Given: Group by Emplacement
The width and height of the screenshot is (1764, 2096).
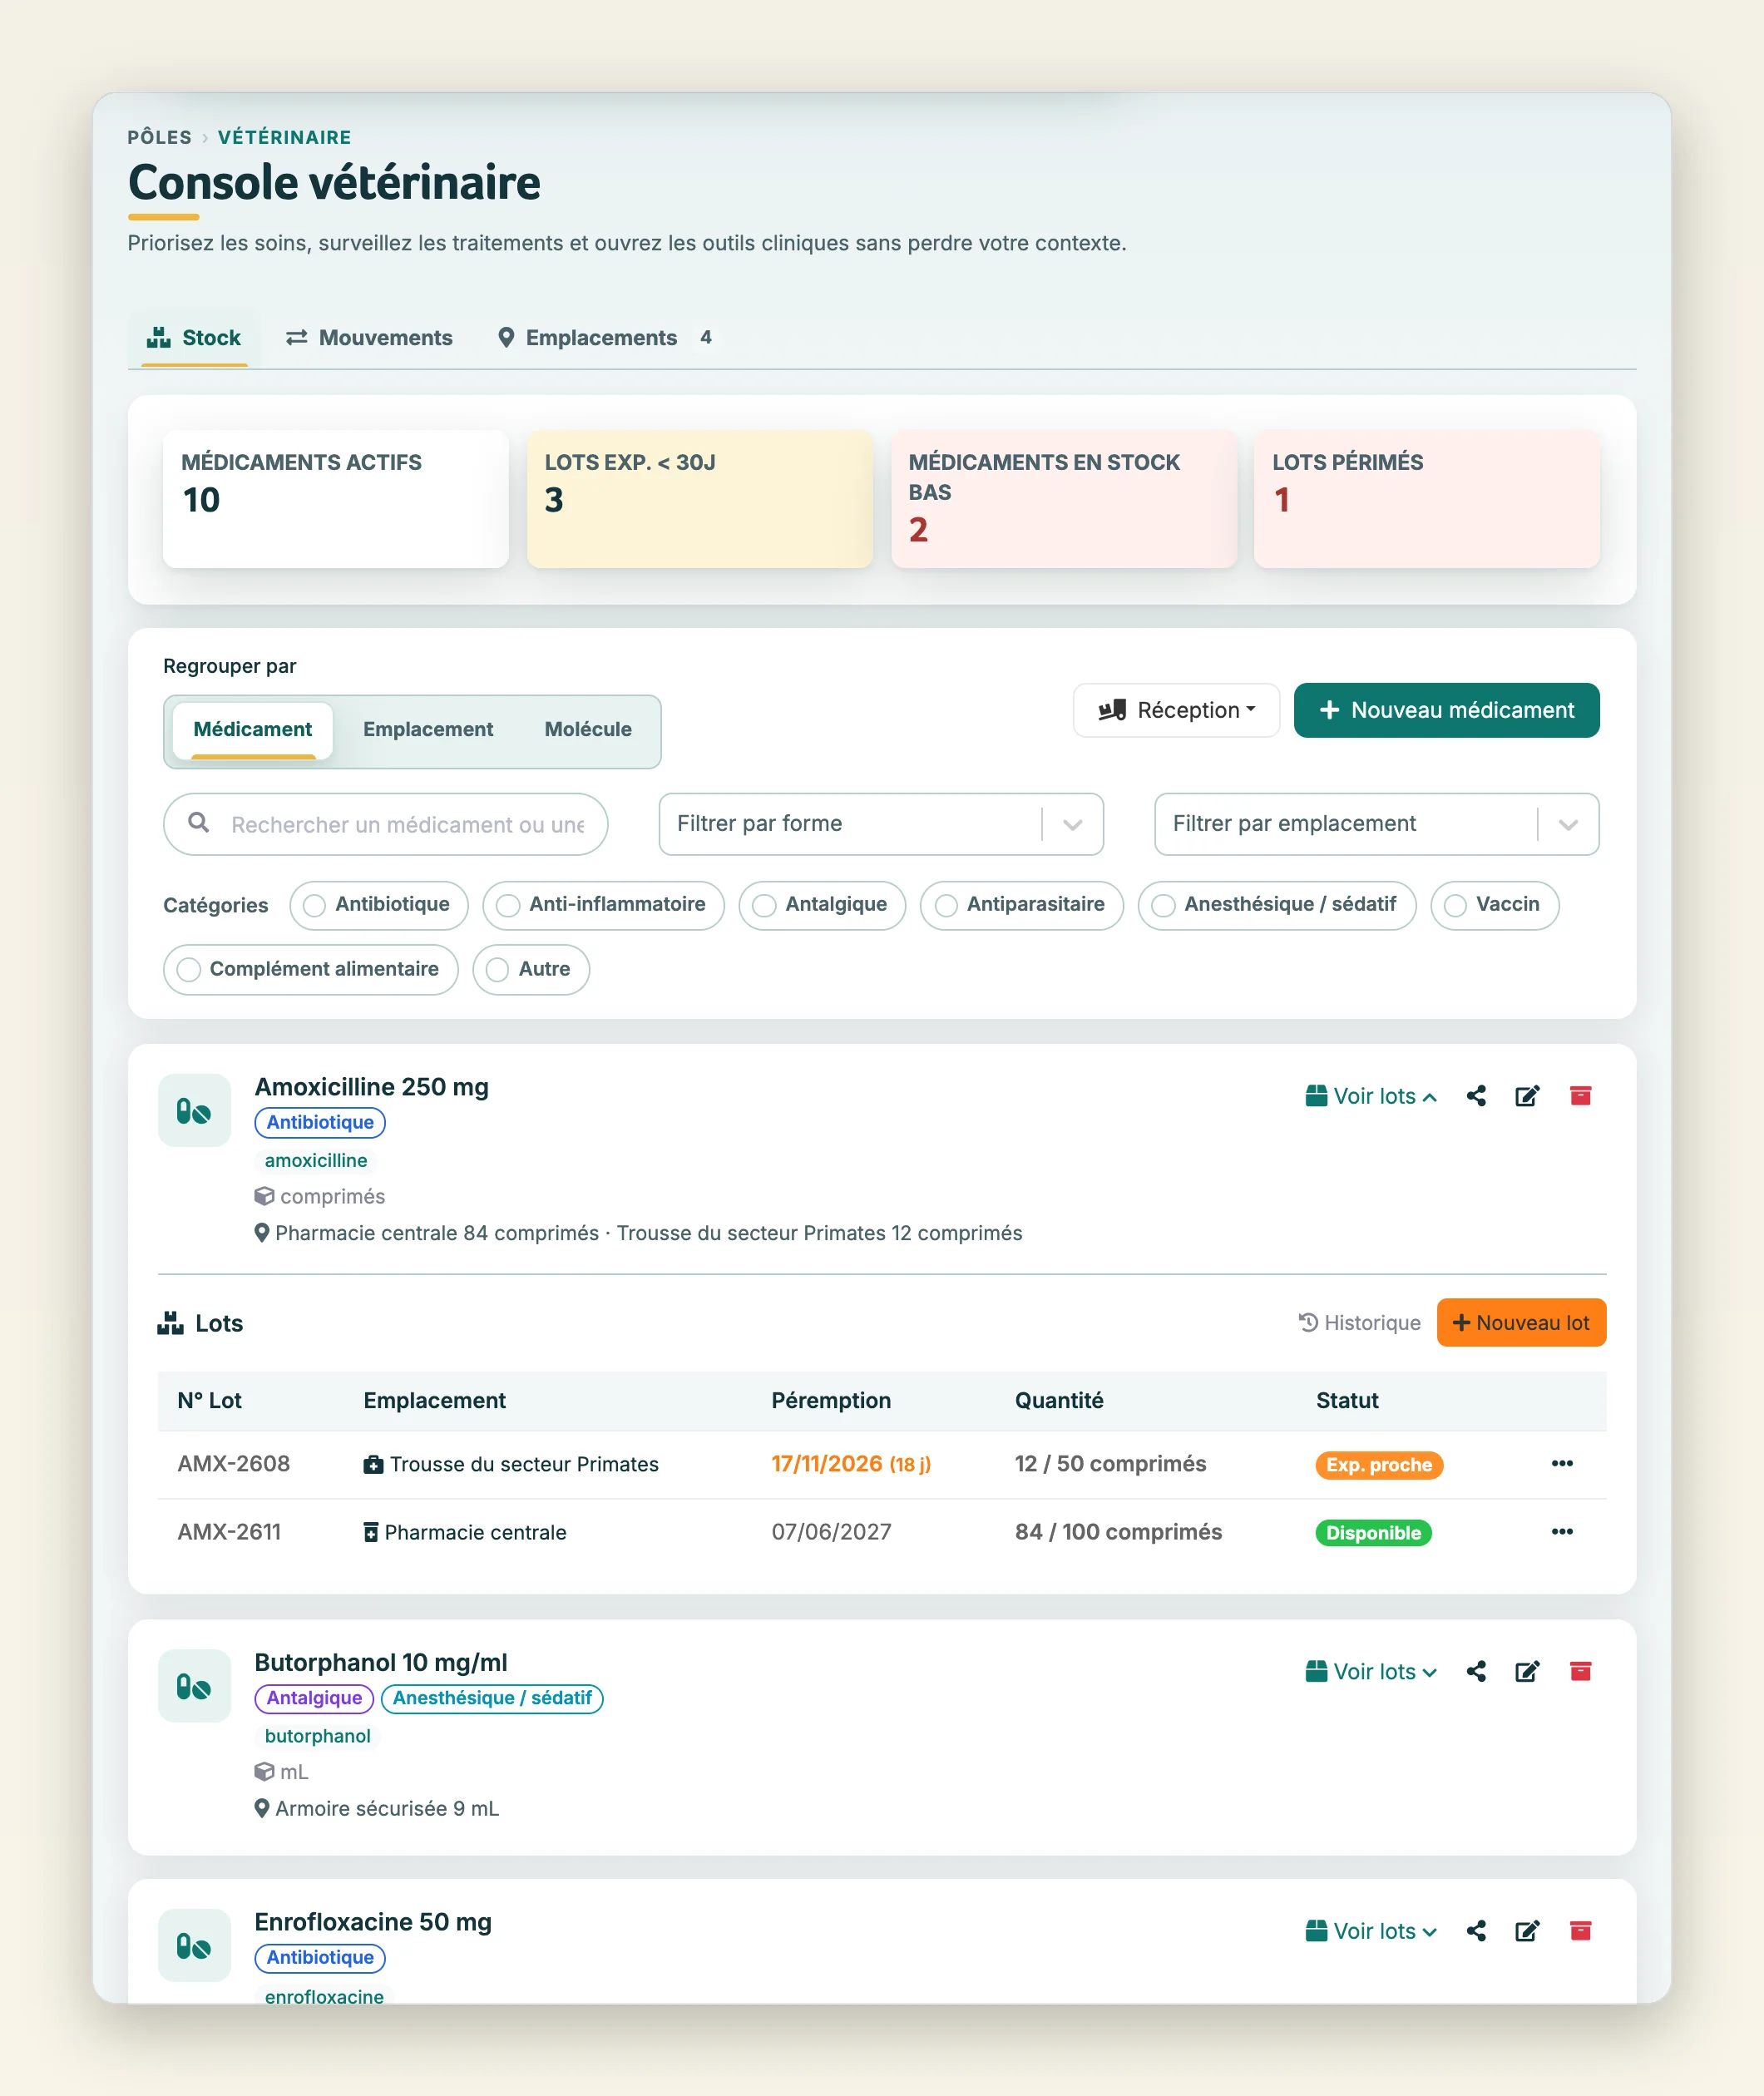Looking at the screenshot, I should coord(428,729).
